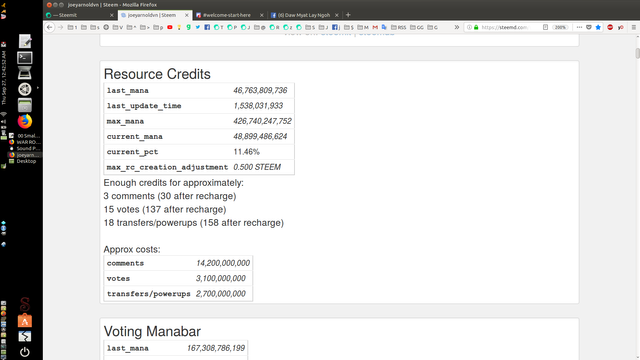Click the power button in the dock
Viewport: 640px width, 360px height.
tap(24, 352)
